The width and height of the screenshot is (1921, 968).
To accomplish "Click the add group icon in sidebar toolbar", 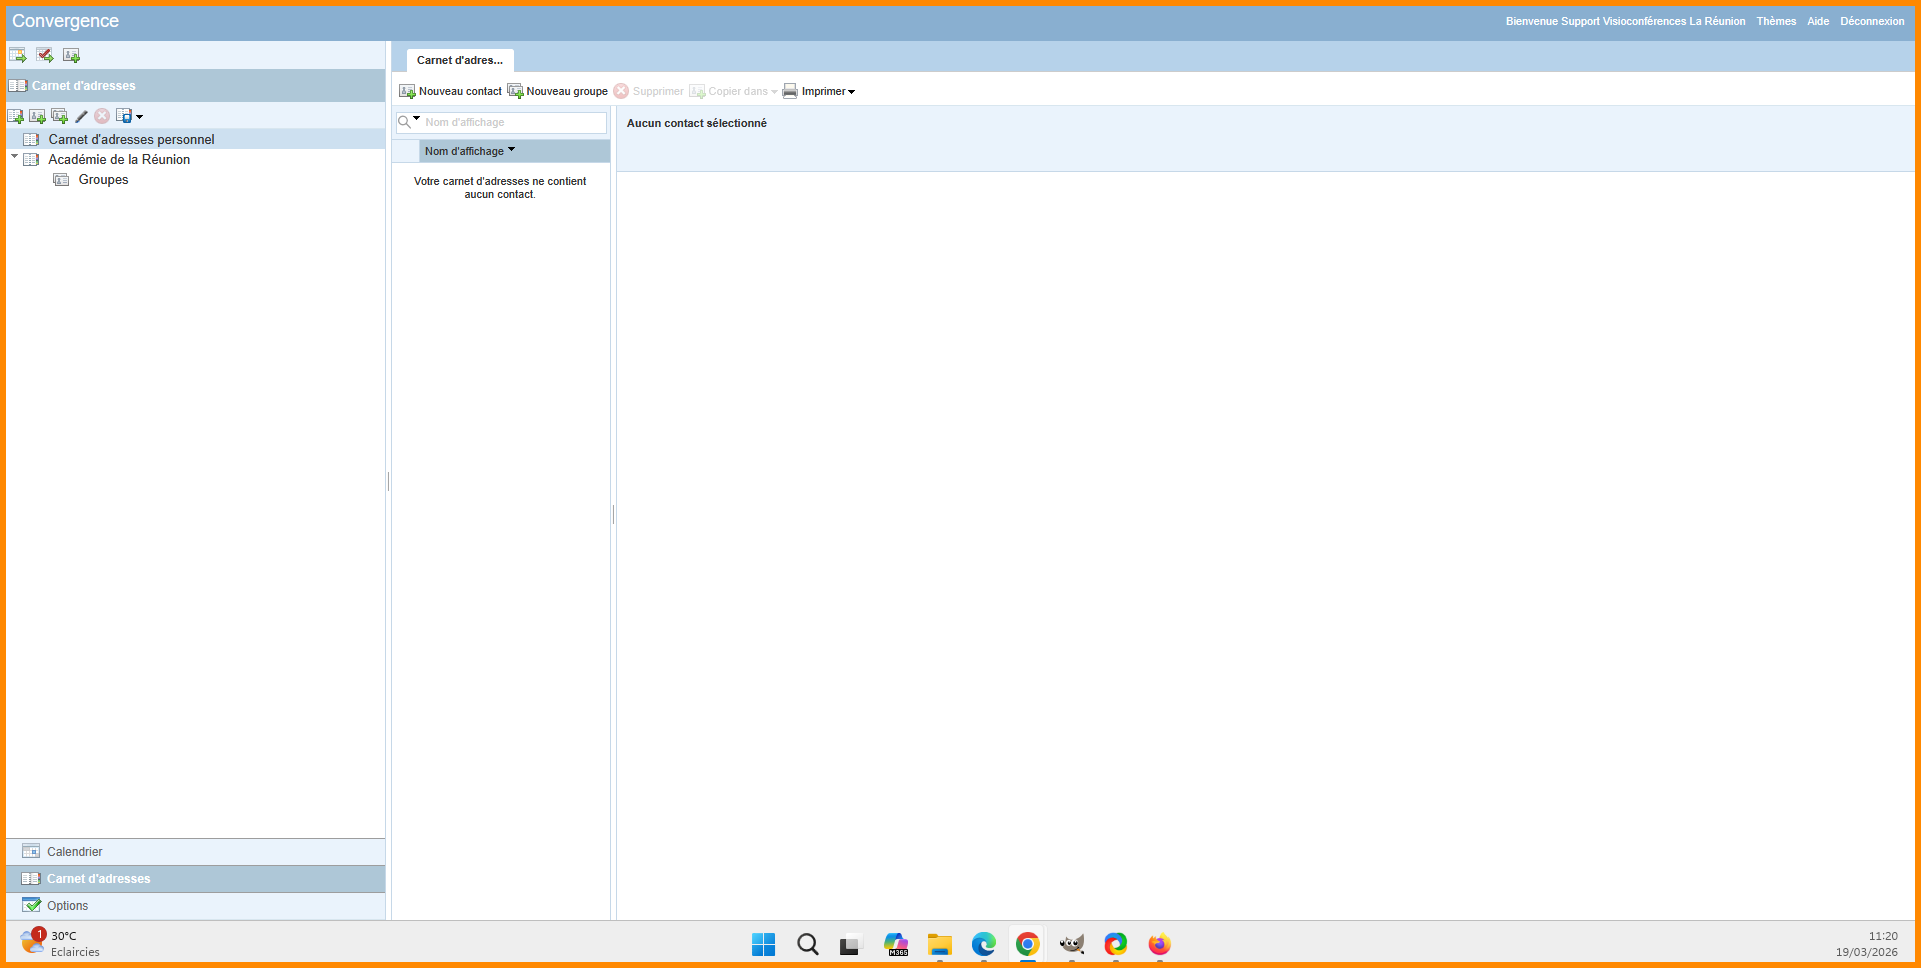I will pyautogui.click(x=60, y=116).
